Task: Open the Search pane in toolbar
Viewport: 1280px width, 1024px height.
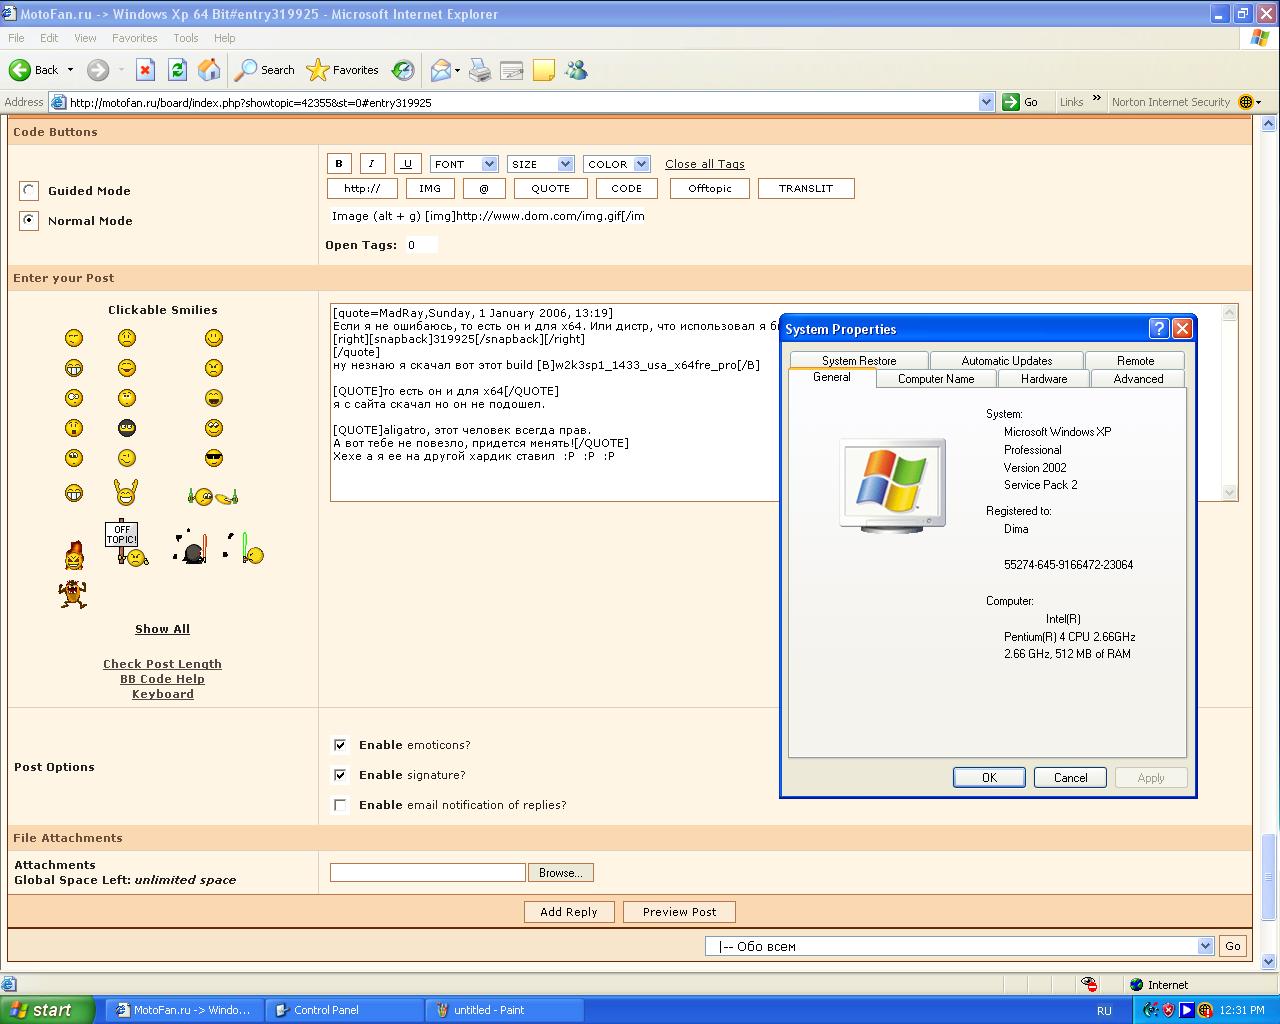Action: [264, 70]
